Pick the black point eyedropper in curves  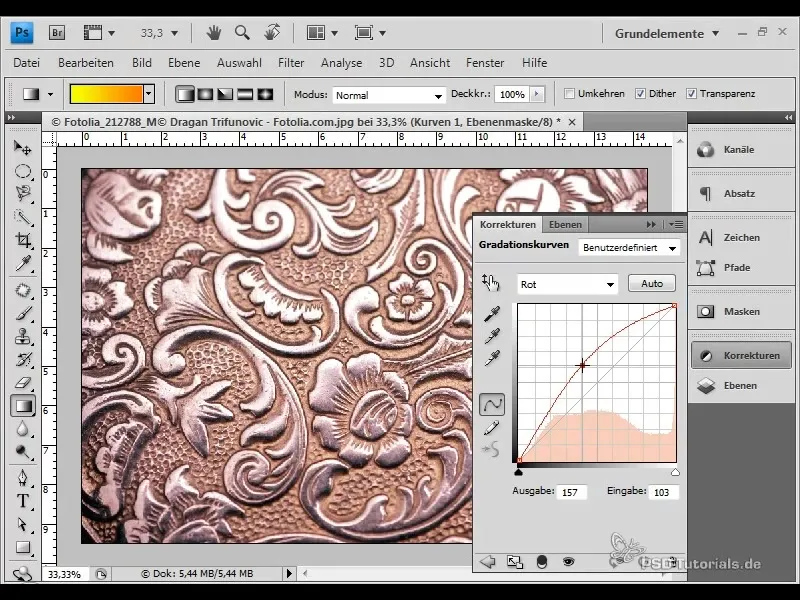pos(492,313)
